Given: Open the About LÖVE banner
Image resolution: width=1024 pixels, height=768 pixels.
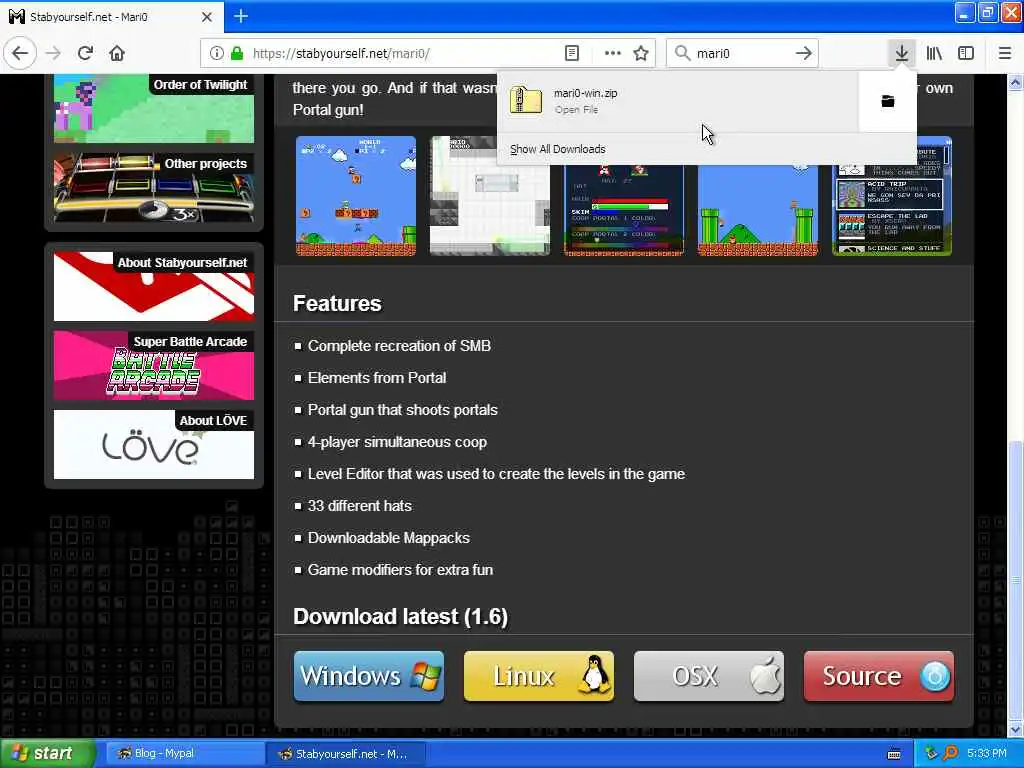Looking at the screenshot, I should (154, 445).
